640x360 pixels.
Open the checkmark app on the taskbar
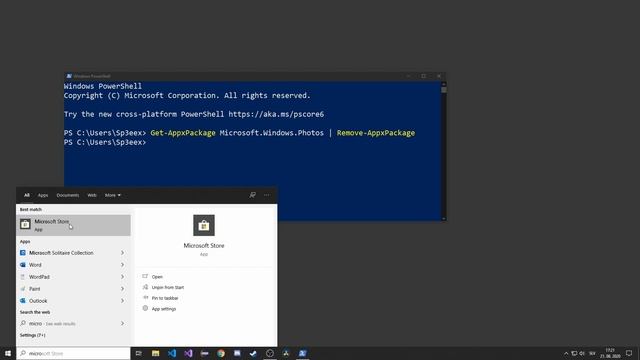(x=253, y=353)
